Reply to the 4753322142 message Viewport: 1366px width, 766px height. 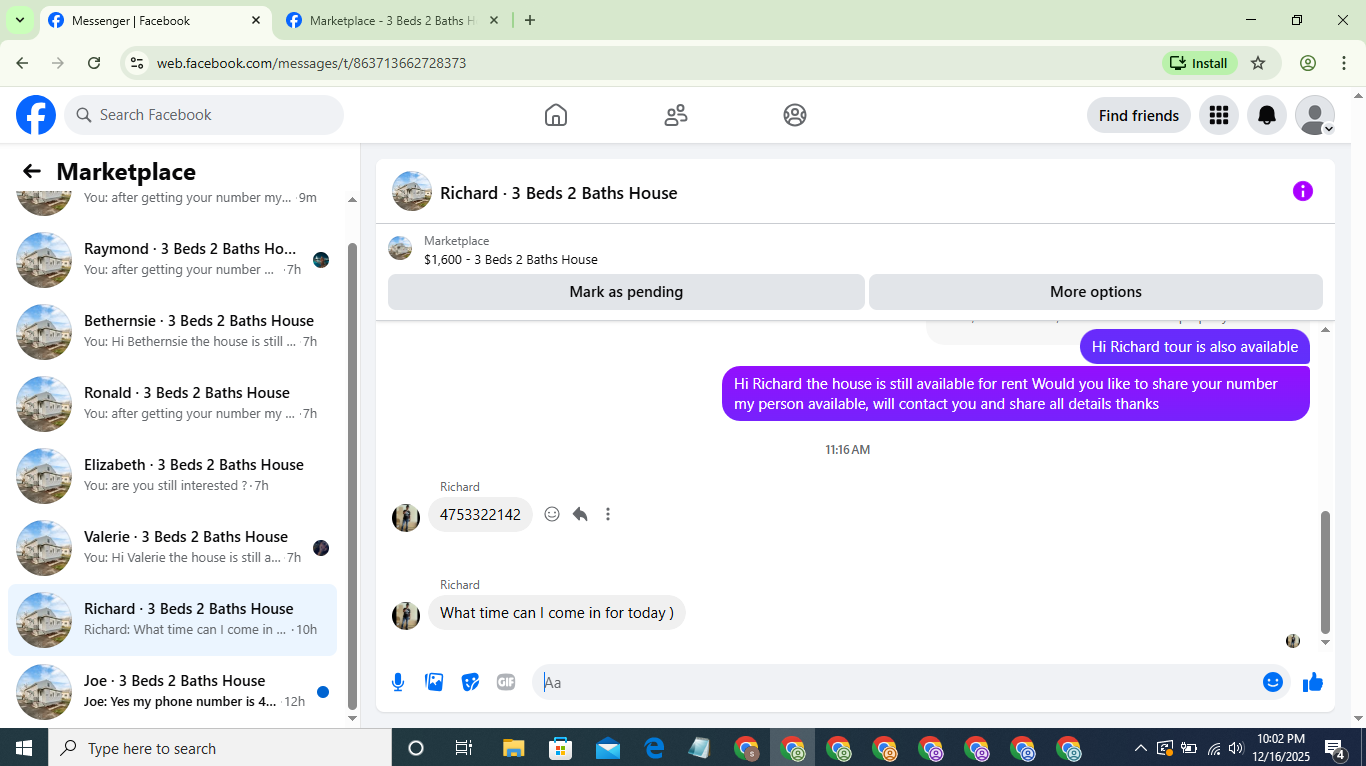pyautogui.click(x=580, y=514)
